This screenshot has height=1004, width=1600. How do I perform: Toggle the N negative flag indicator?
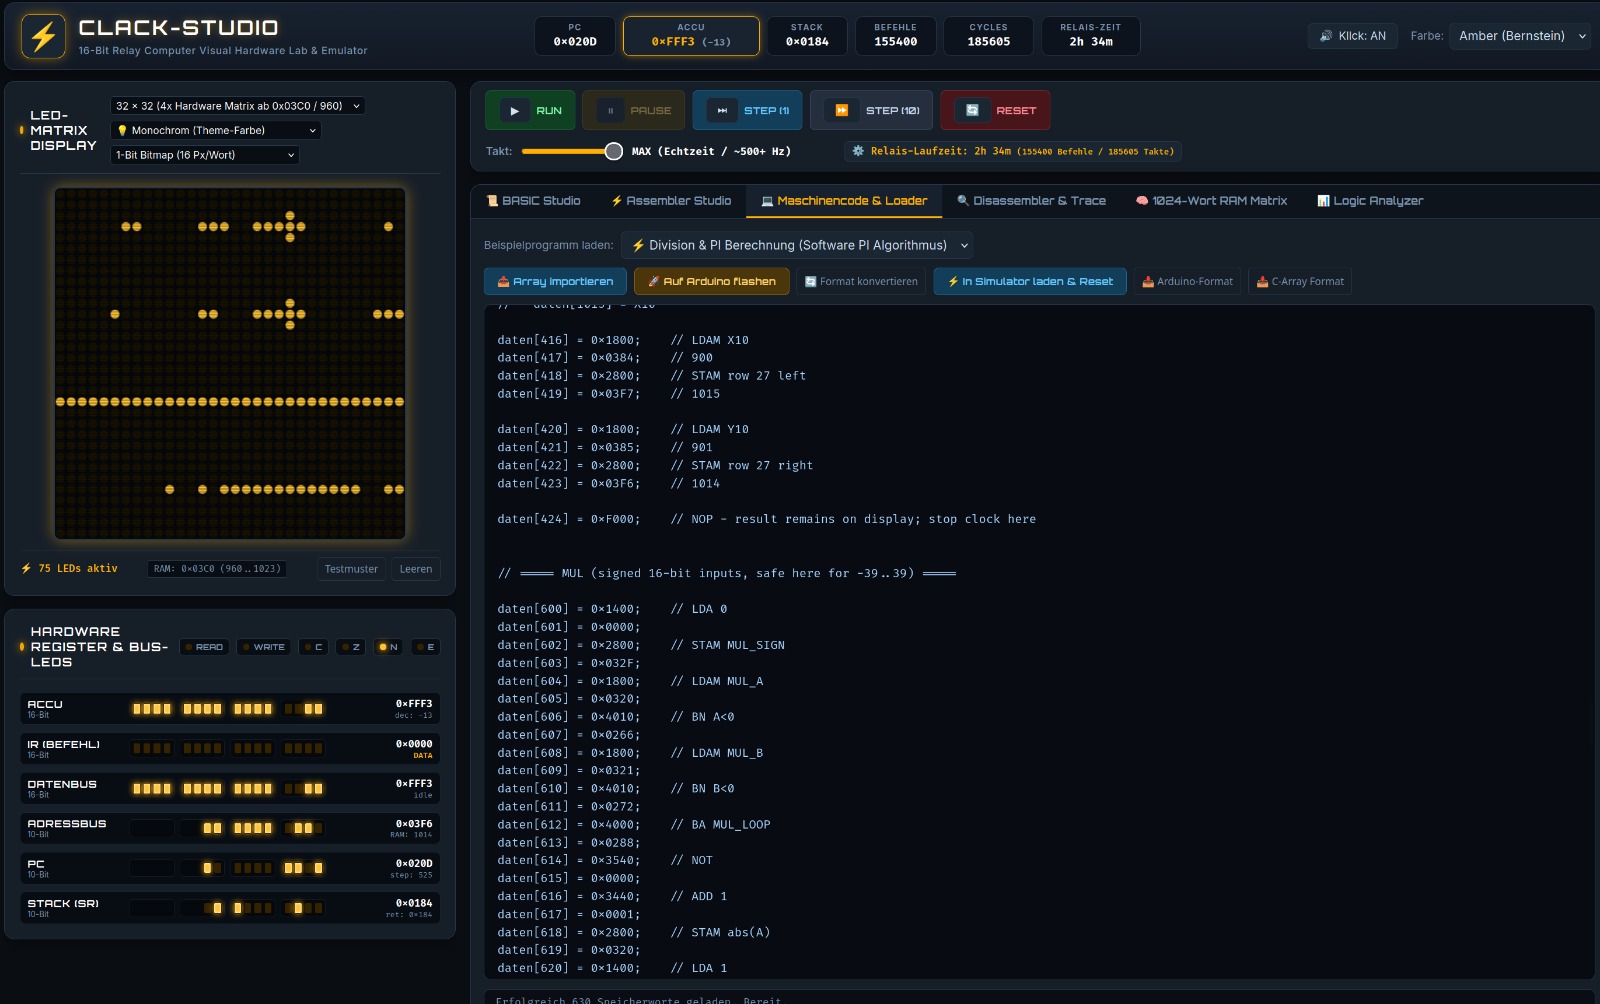388,647
